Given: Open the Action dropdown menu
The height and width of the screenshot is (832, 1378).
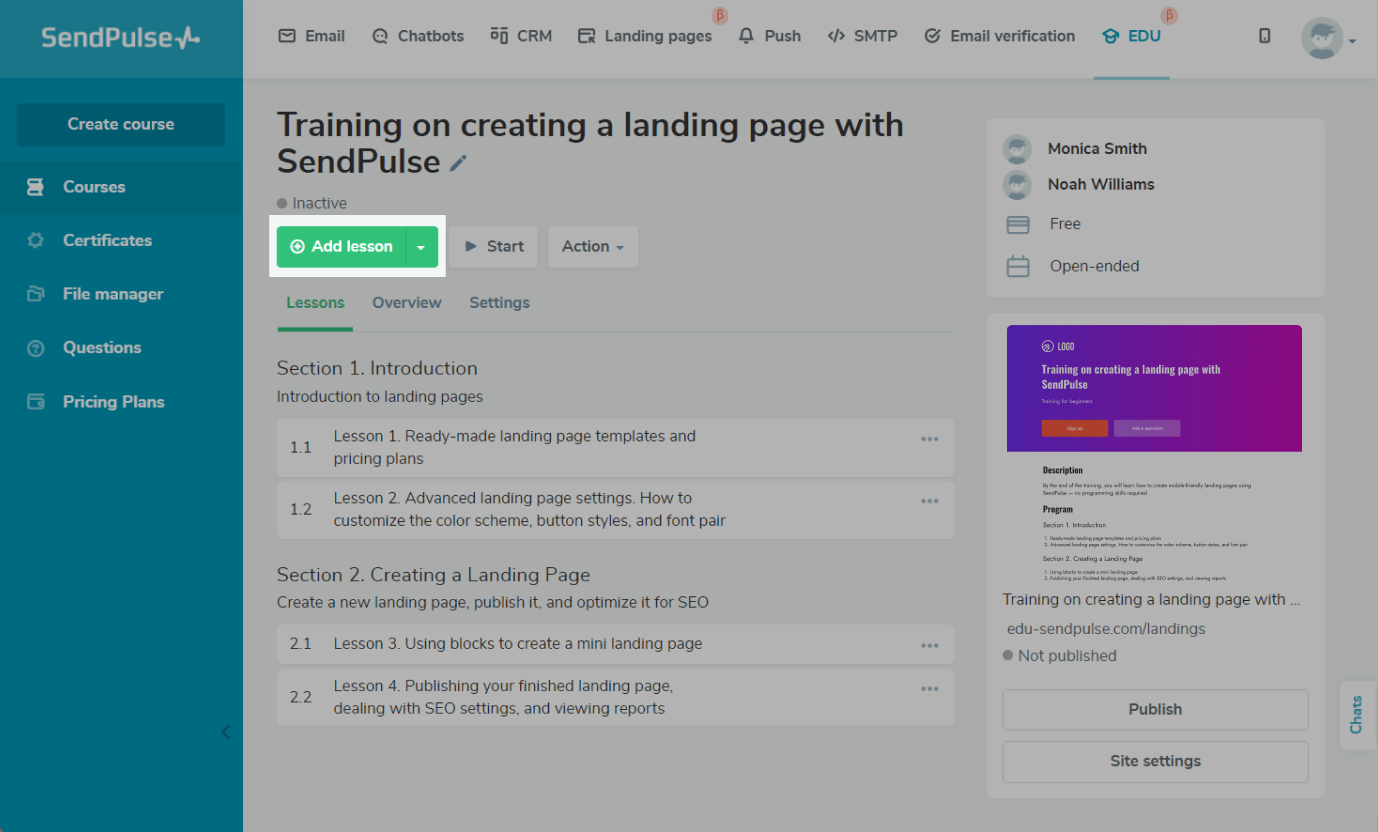Looking at the screenshot, I should 593,247.
